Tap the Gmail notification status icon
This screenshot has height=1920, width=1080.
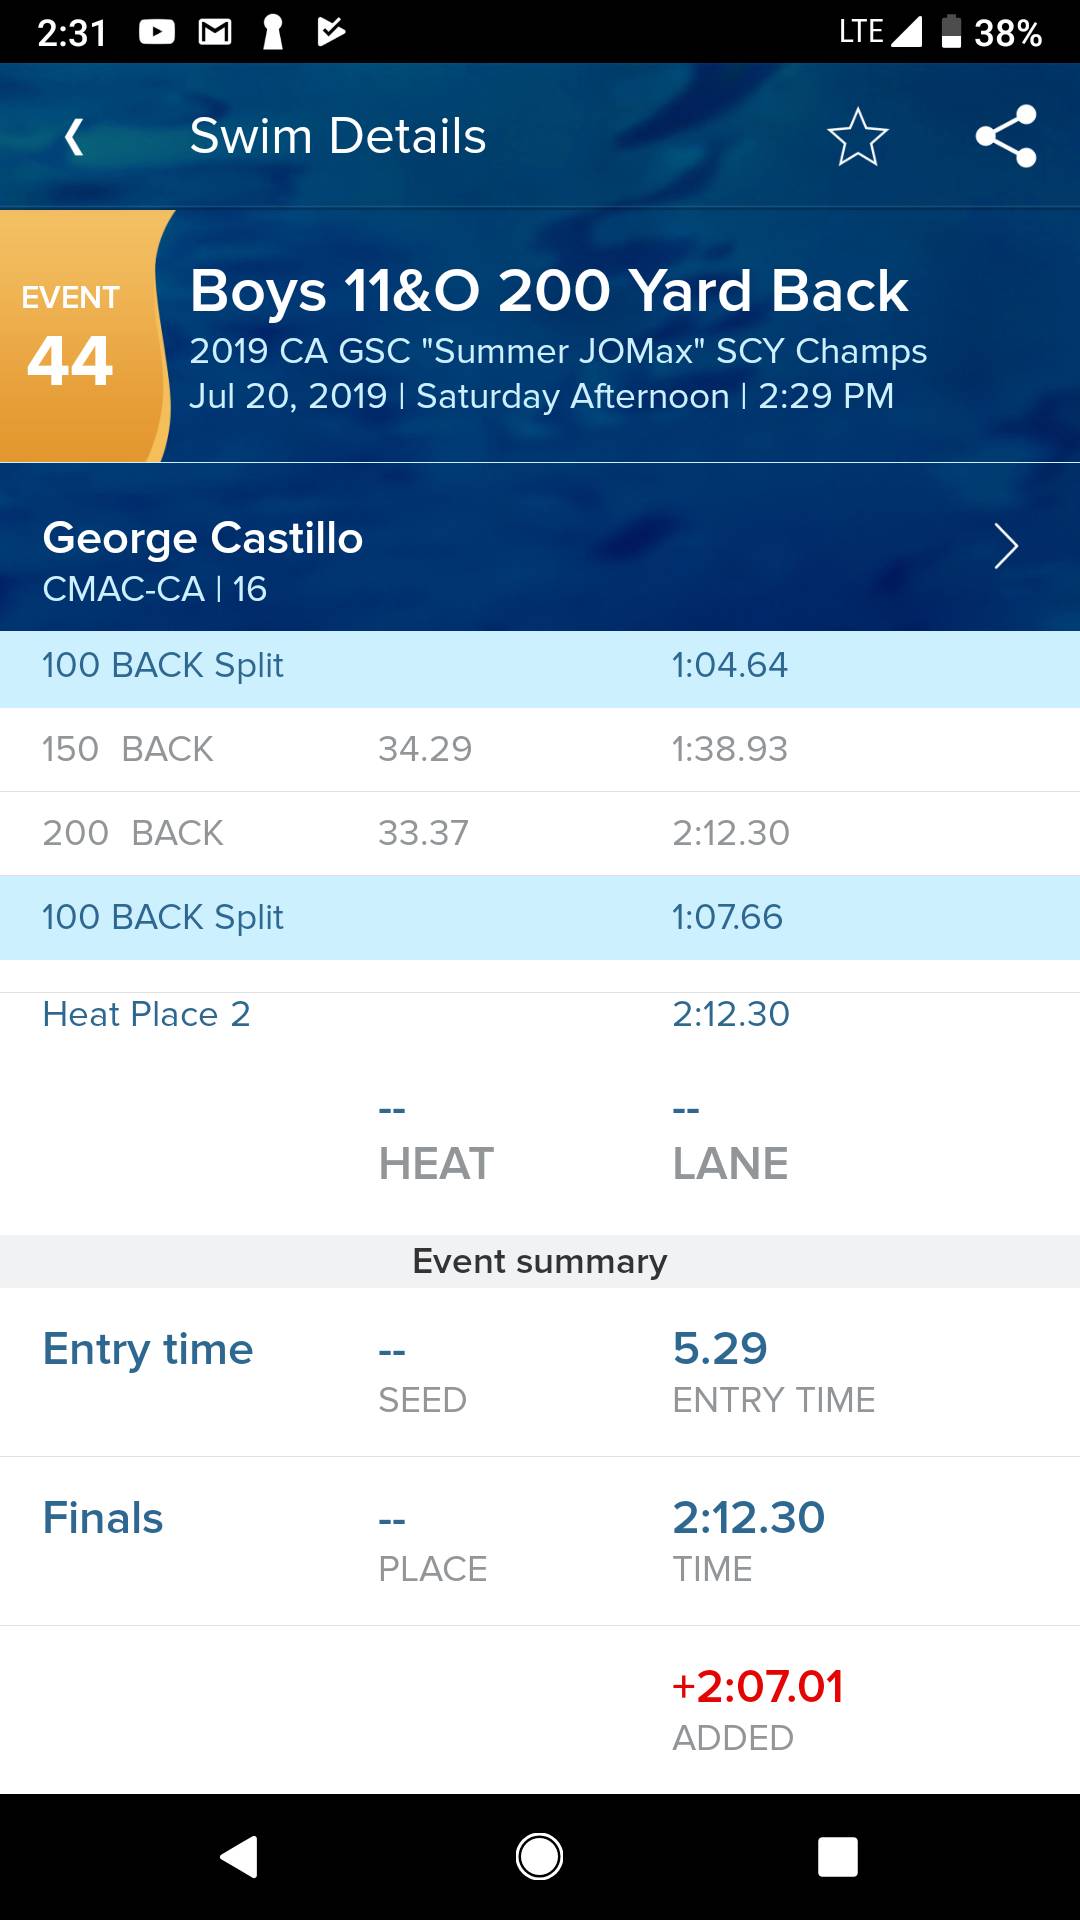click(x=215, y=32)
